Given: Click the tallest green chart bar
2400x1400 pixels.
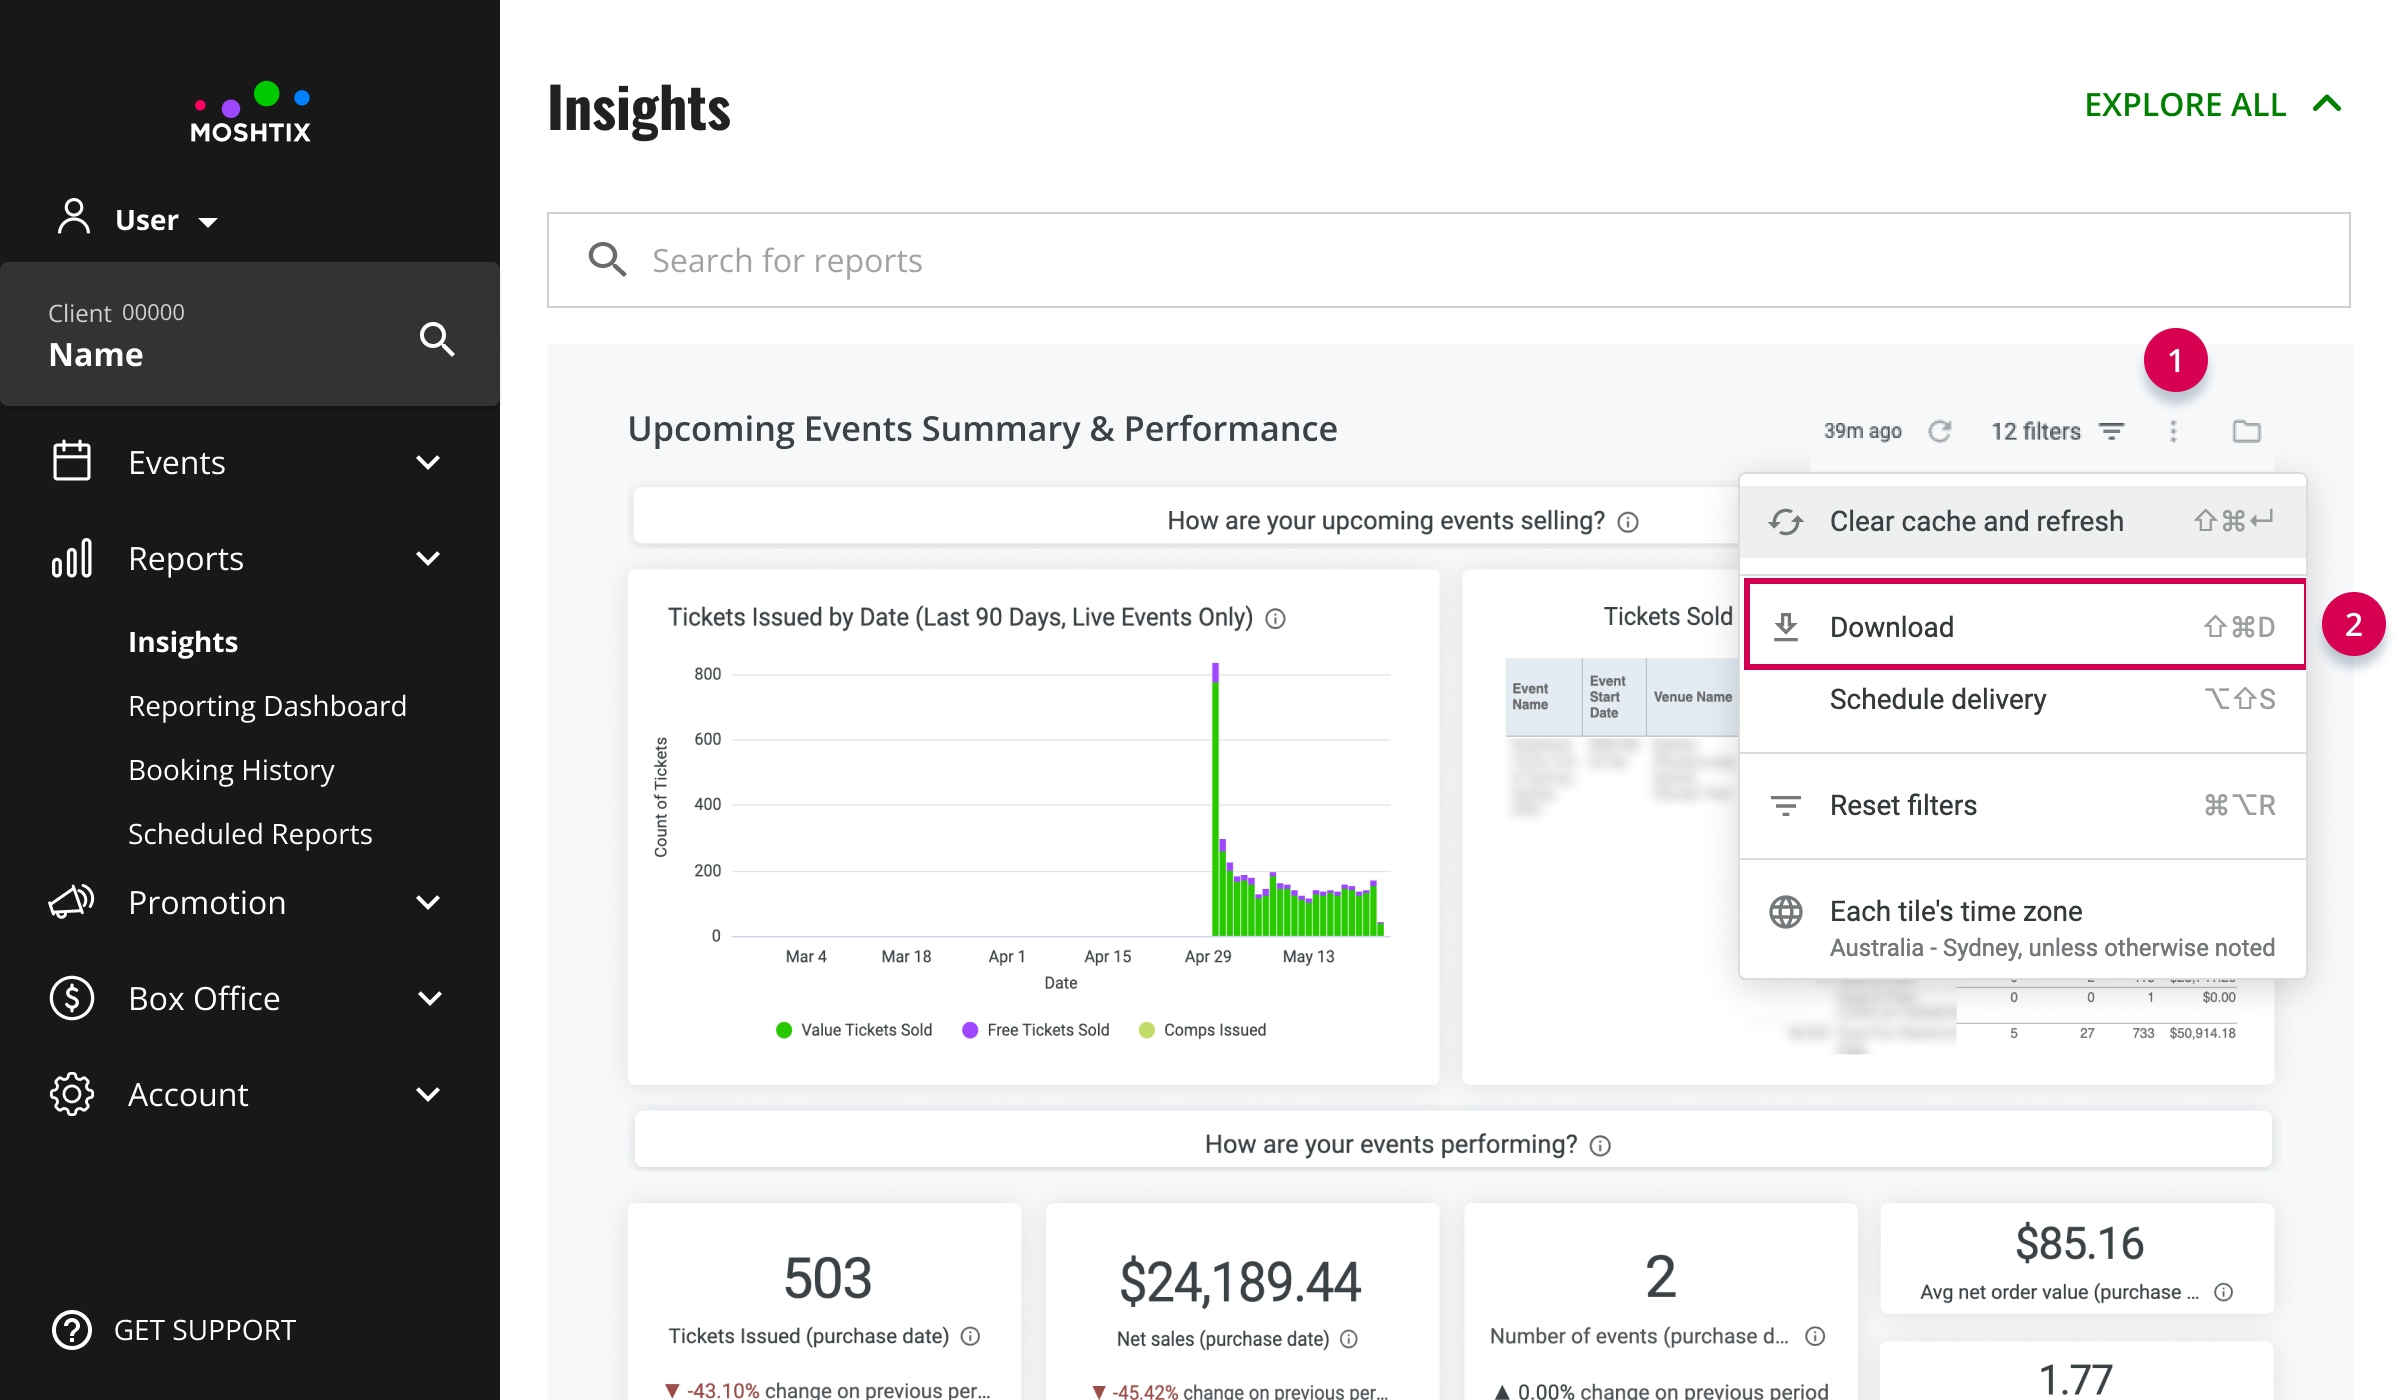Looking at the screenshot, I should click(1215, 808).
